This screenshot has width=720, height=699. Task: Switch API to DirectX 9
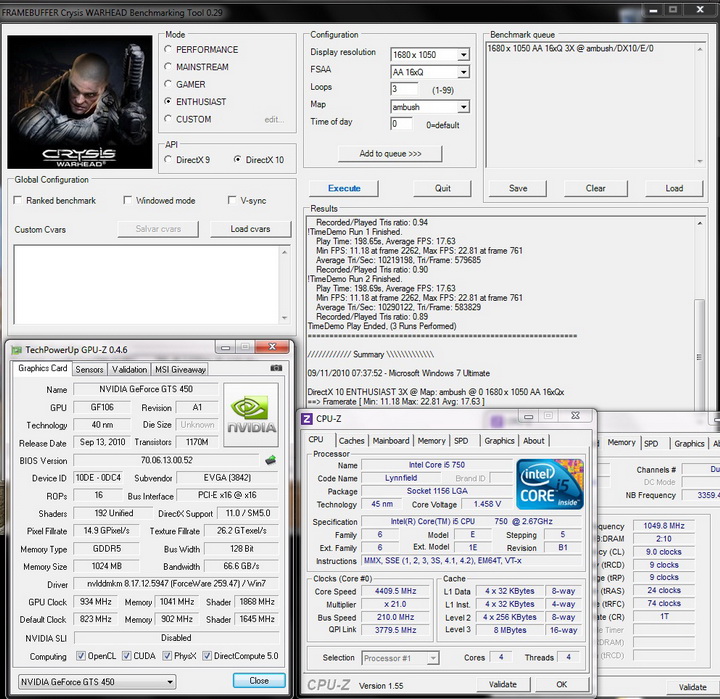[168, 159]
